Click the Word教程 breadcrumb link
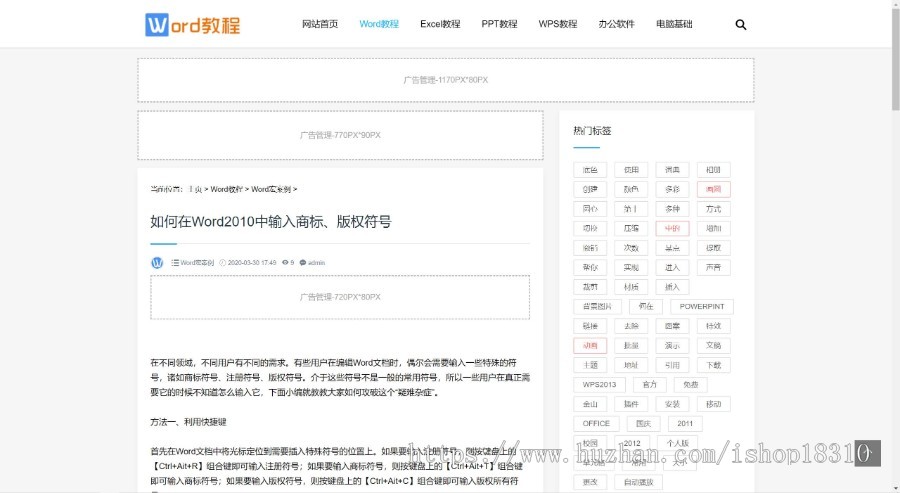 click(x=226, y=189)
